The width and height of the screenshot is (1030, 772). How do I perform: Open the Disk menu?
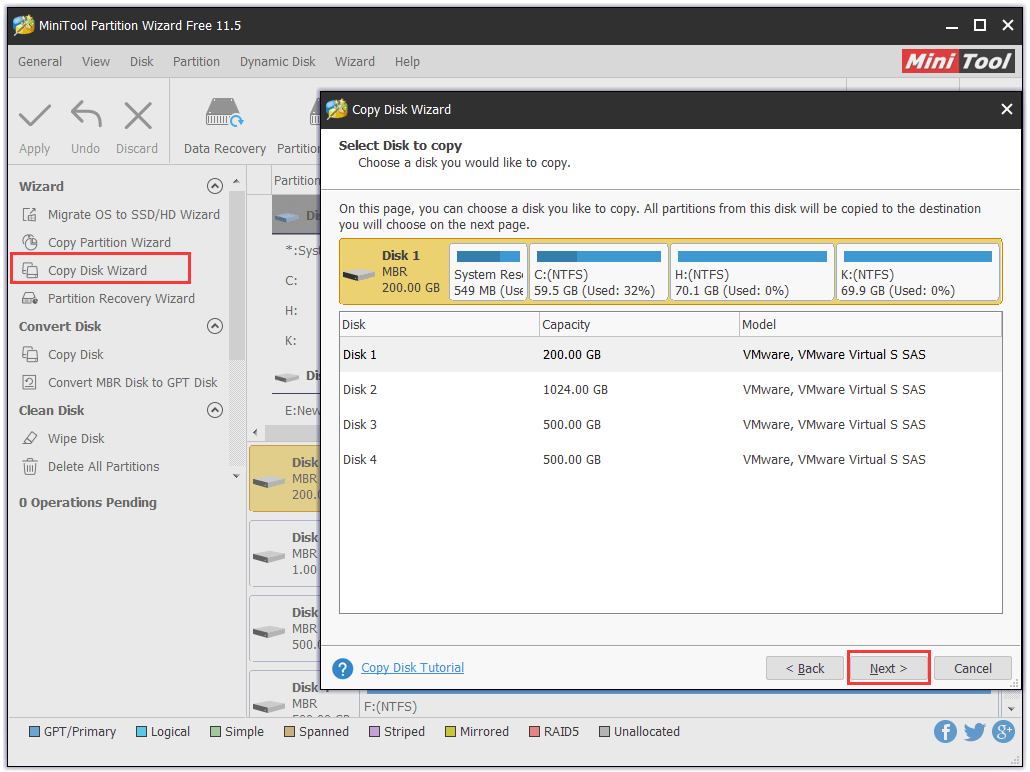click(141, 62)
